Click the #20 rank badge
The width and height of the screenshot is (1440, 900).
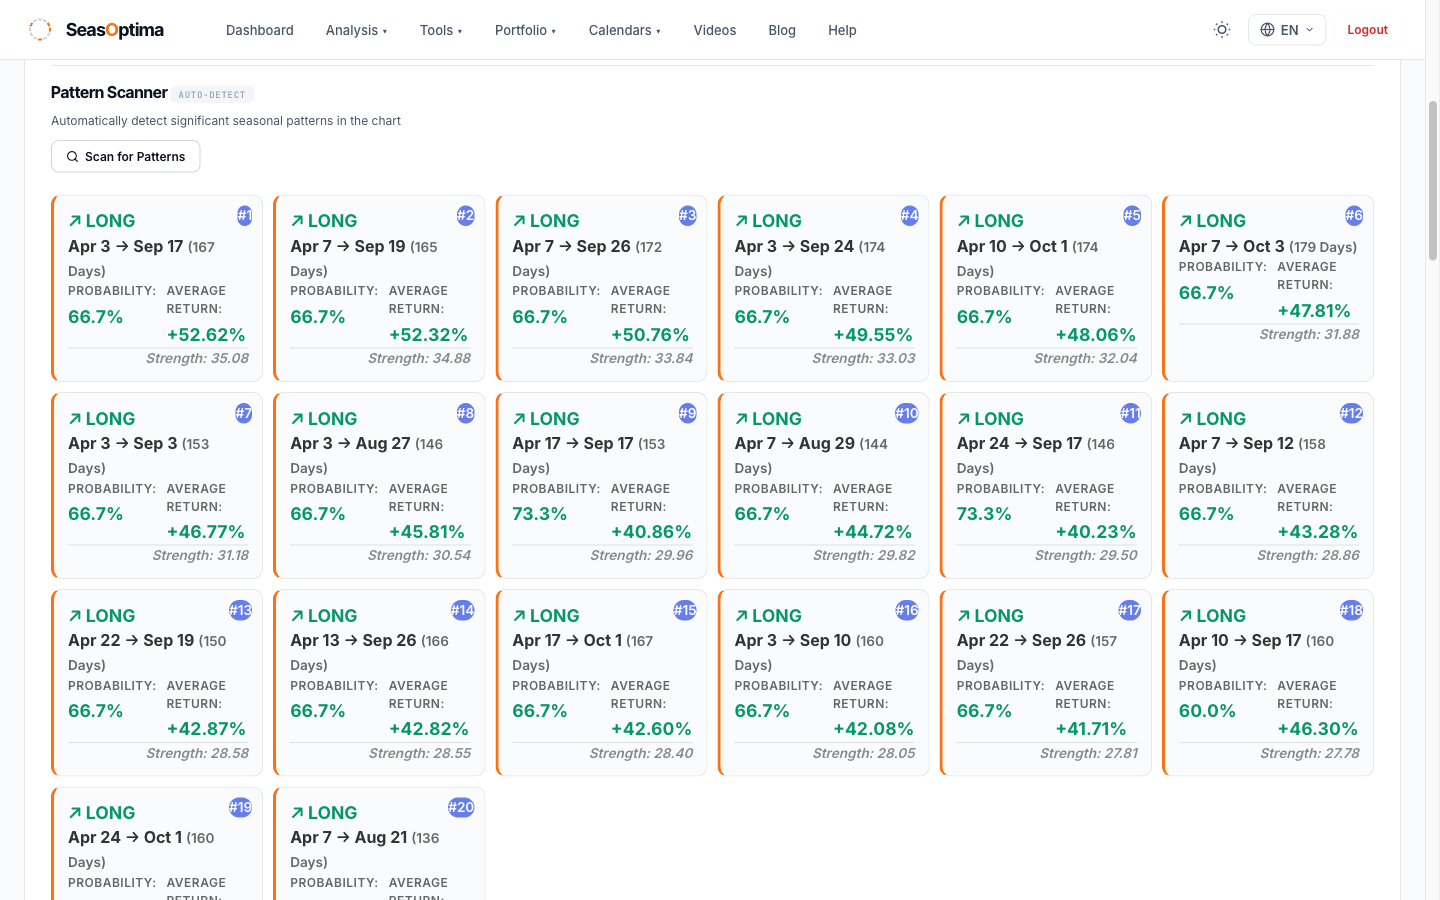pos(461,807)
